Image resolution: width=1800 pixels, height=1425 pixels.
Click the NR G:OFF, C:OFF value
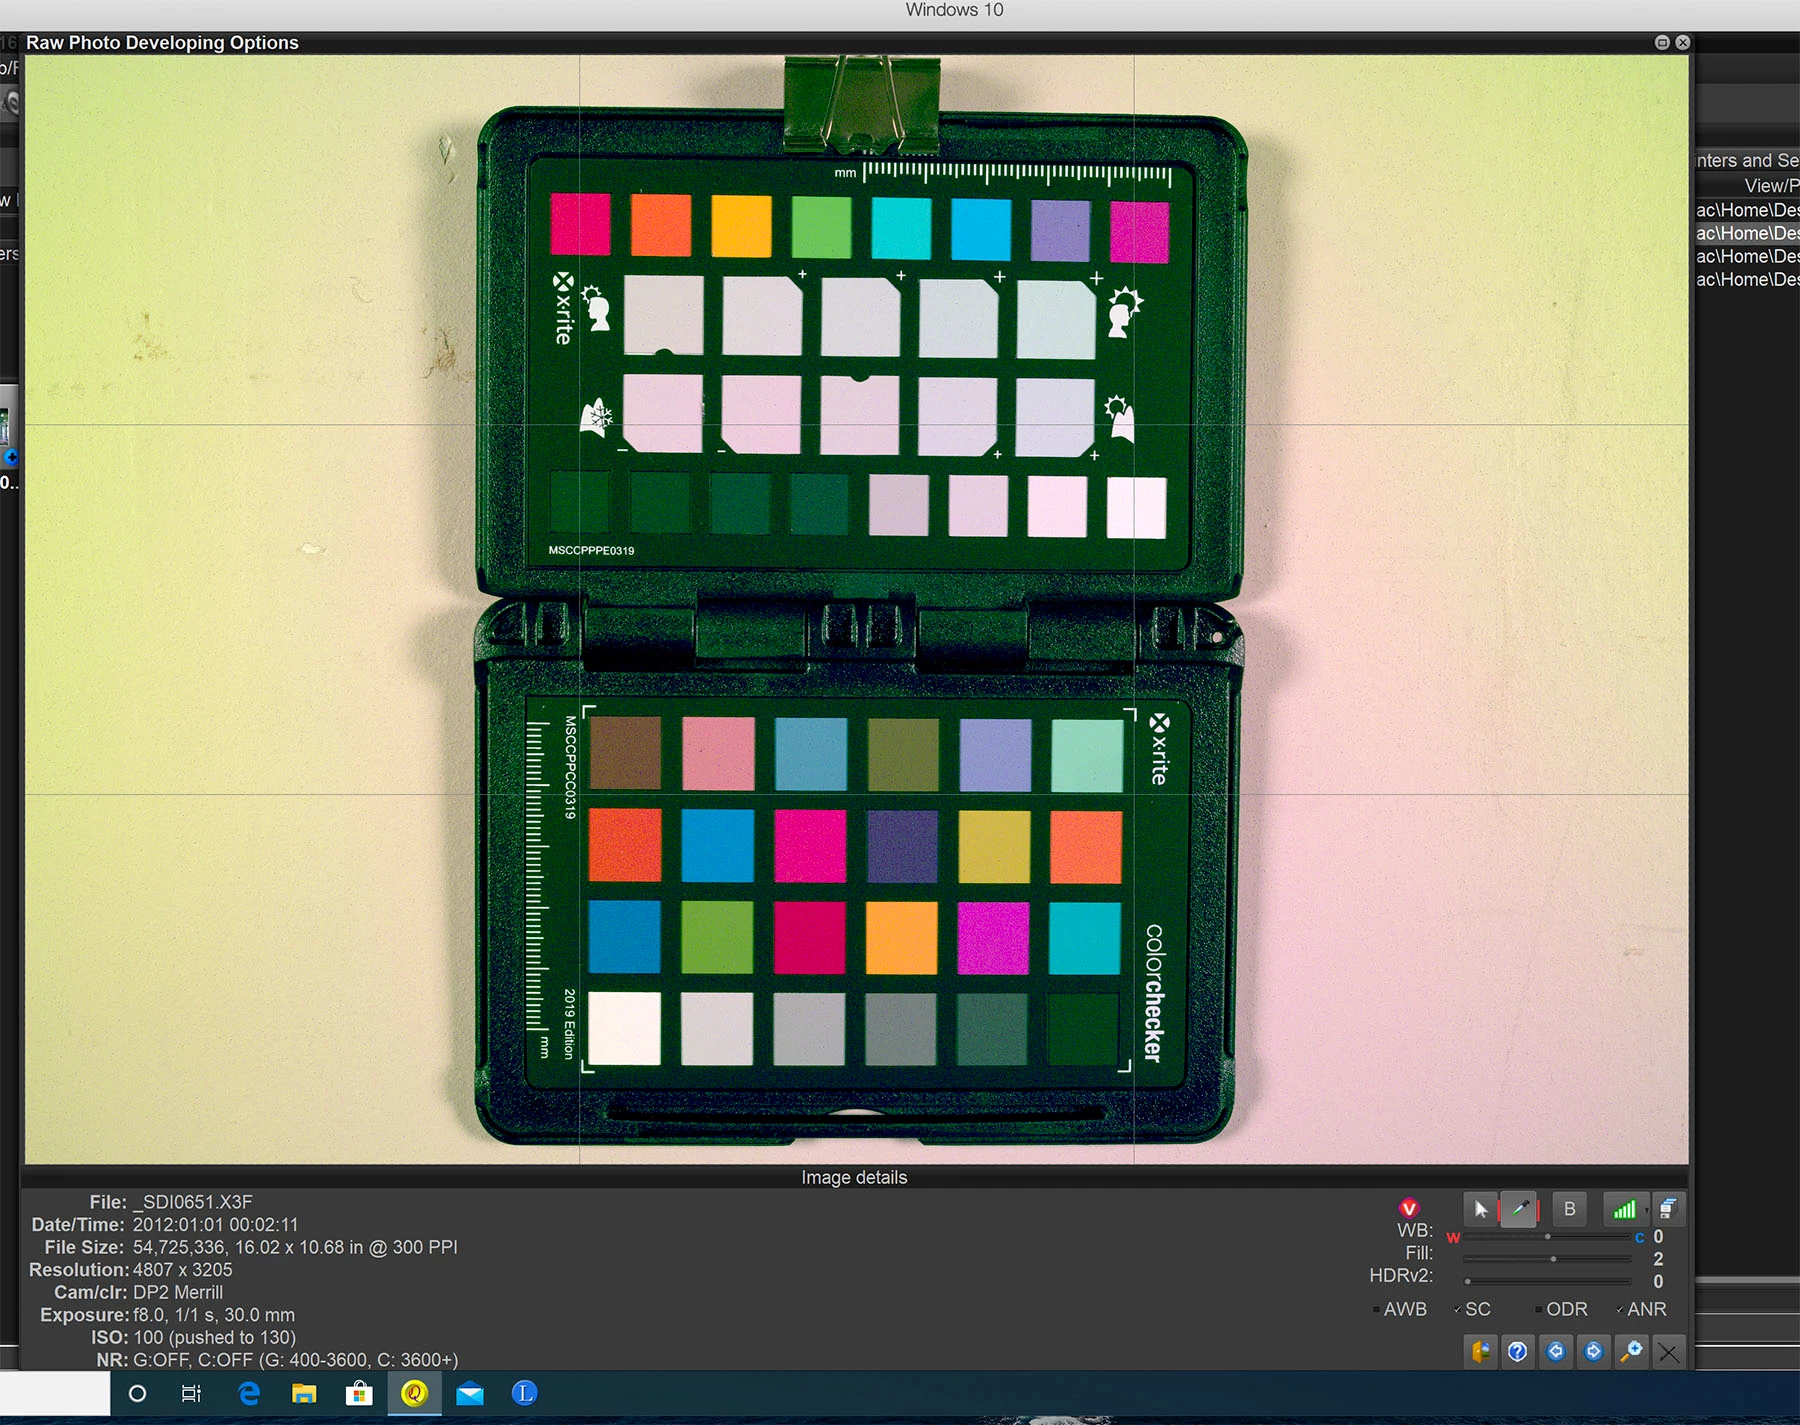tap(296, 1360)
